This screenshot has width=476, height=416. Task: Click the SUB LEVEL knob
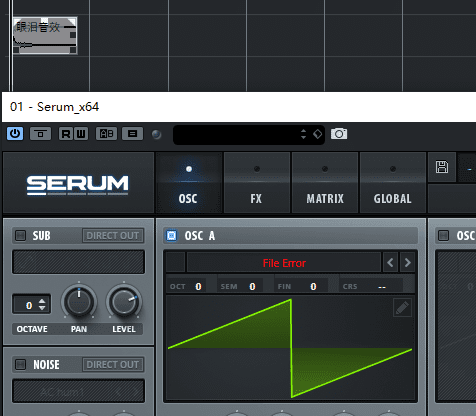click(x=124, y=301)
